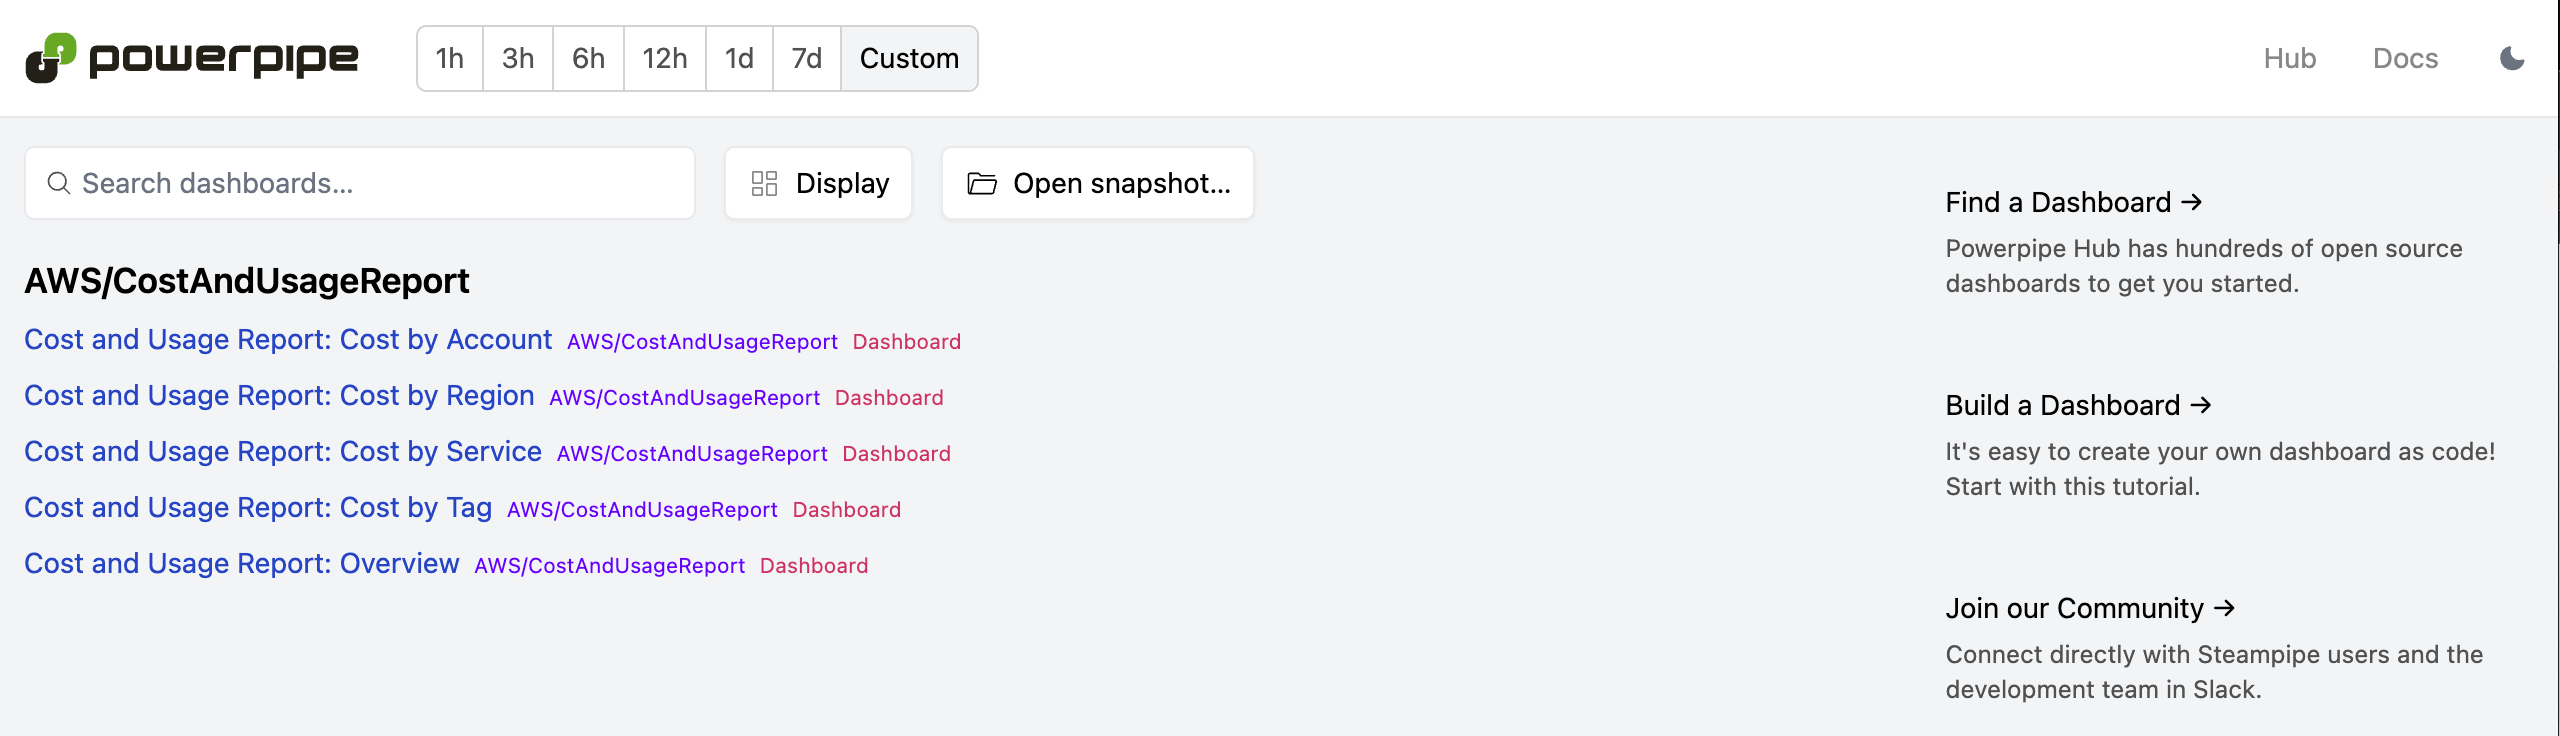Click the magnifier icon in the search box
Image resolution: width=2560 pixels, height=736 pixels.
coord(59,183)
